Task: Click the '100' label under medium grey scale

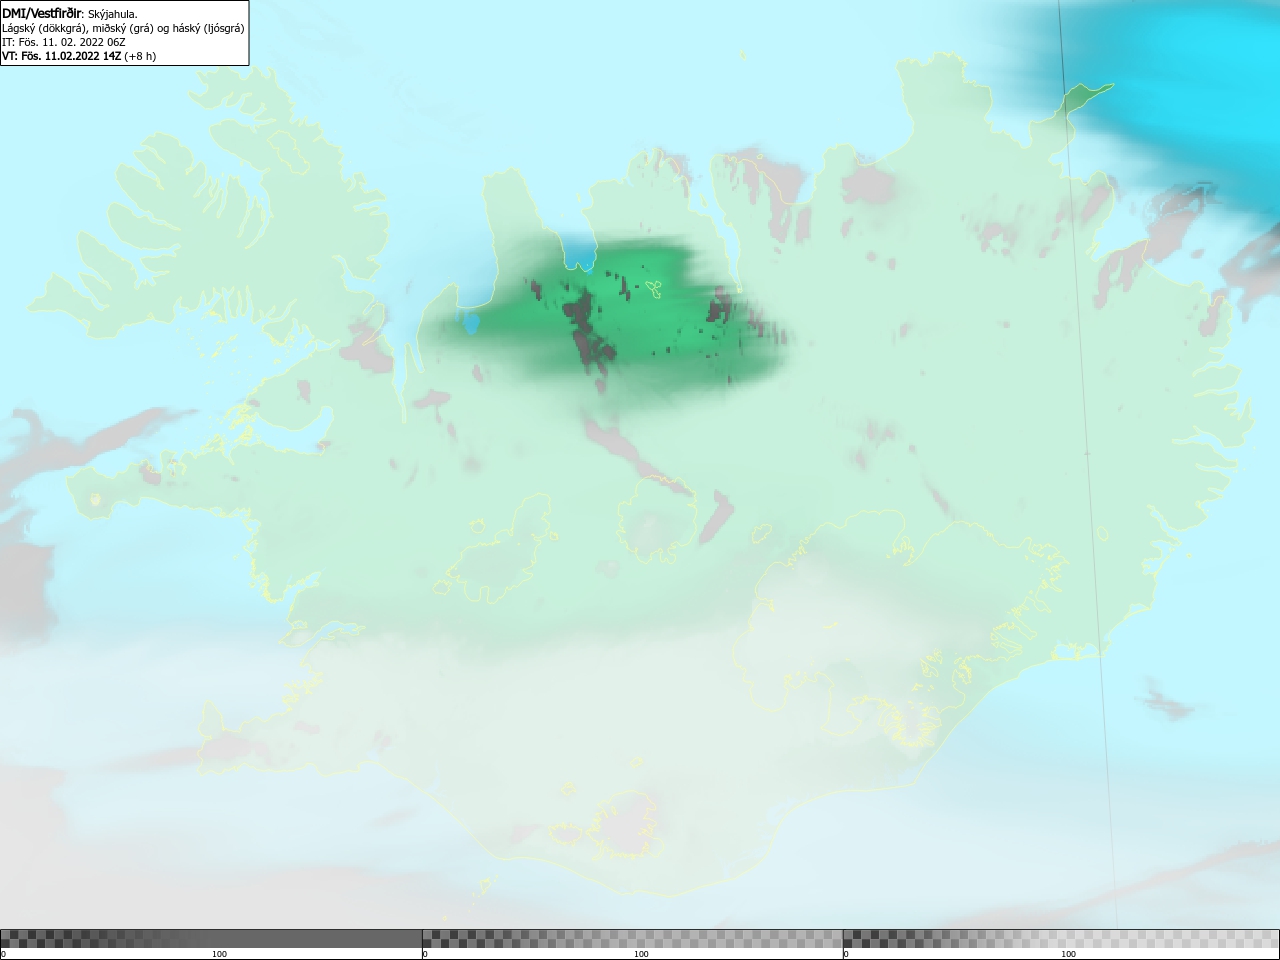Action: (x=641, y=954)
